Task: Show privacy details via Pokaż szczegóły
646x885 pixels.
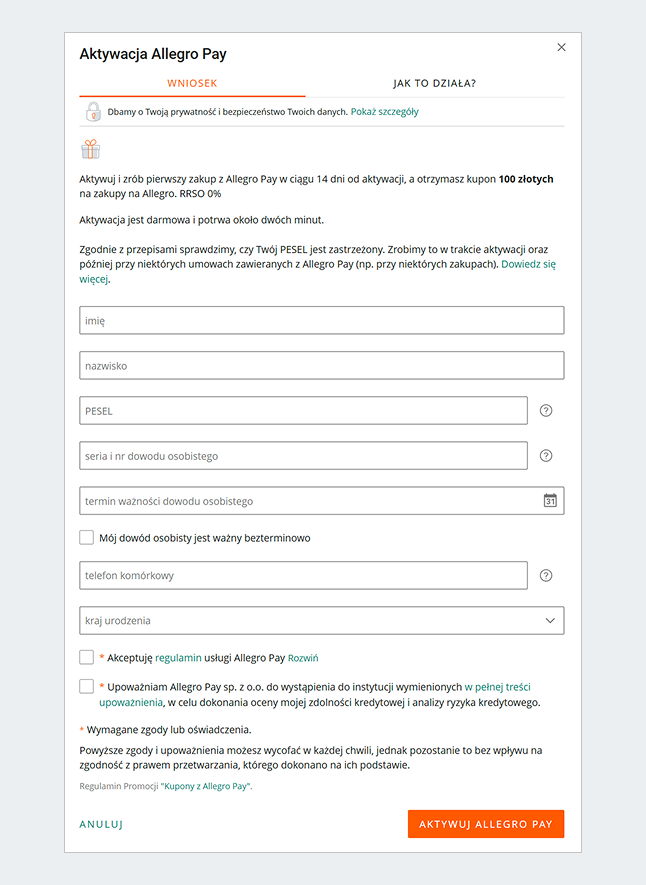Action: 385,112
